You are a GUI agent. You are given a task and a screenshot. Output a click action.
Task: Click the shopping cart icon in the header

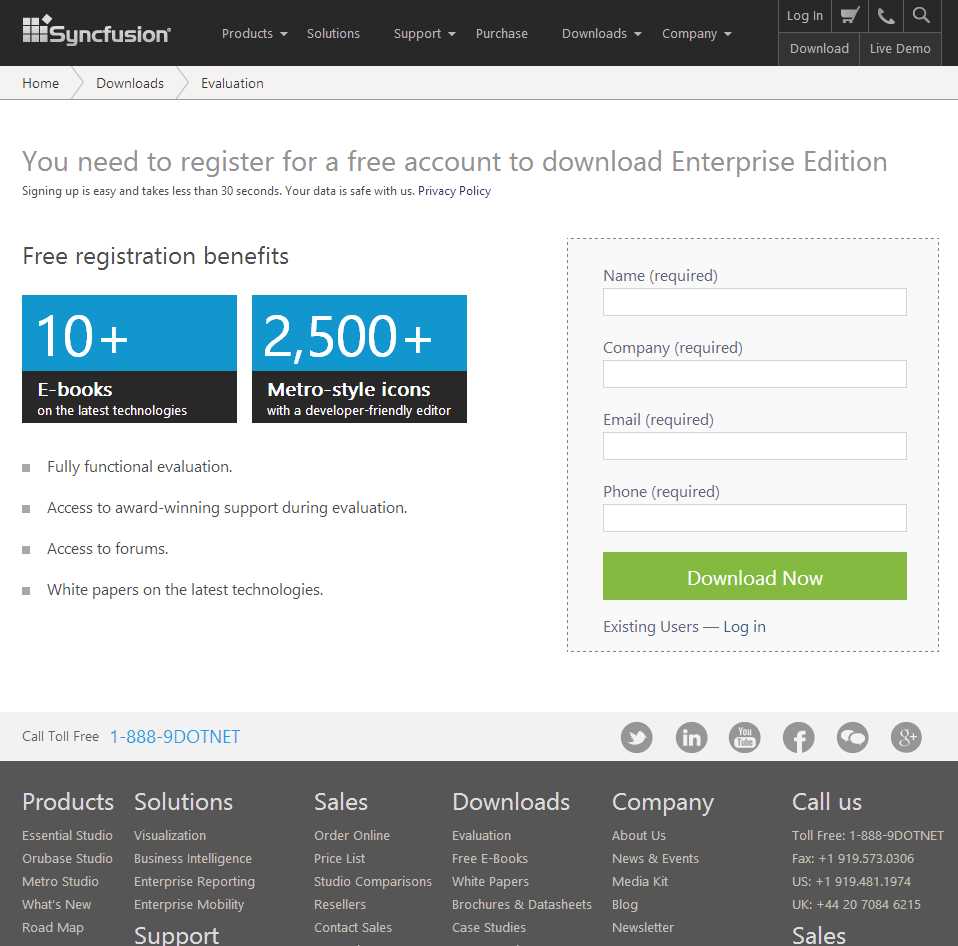(849, 16)
